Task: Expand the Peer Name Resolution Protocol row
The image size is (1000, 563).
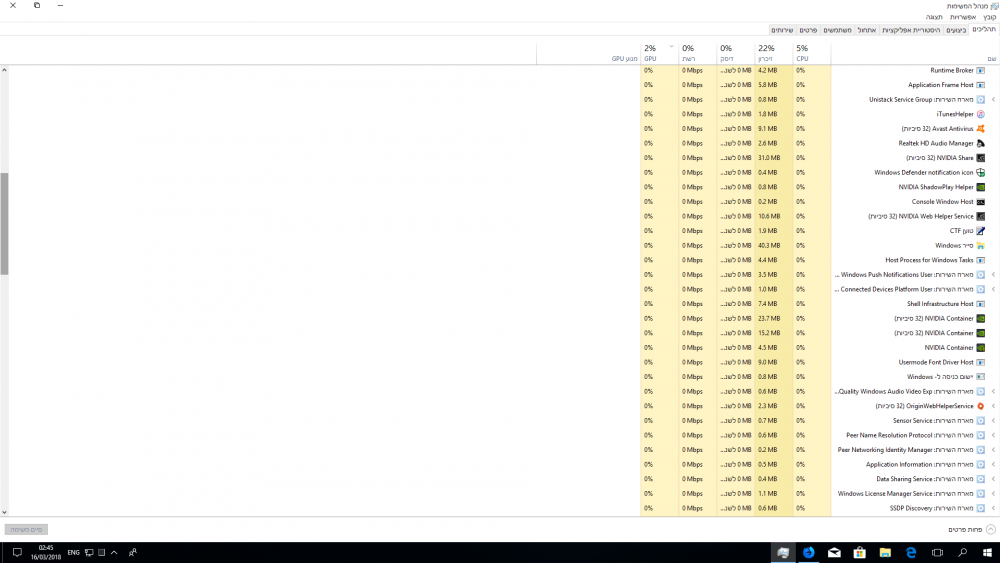Action: pos(993,435)
